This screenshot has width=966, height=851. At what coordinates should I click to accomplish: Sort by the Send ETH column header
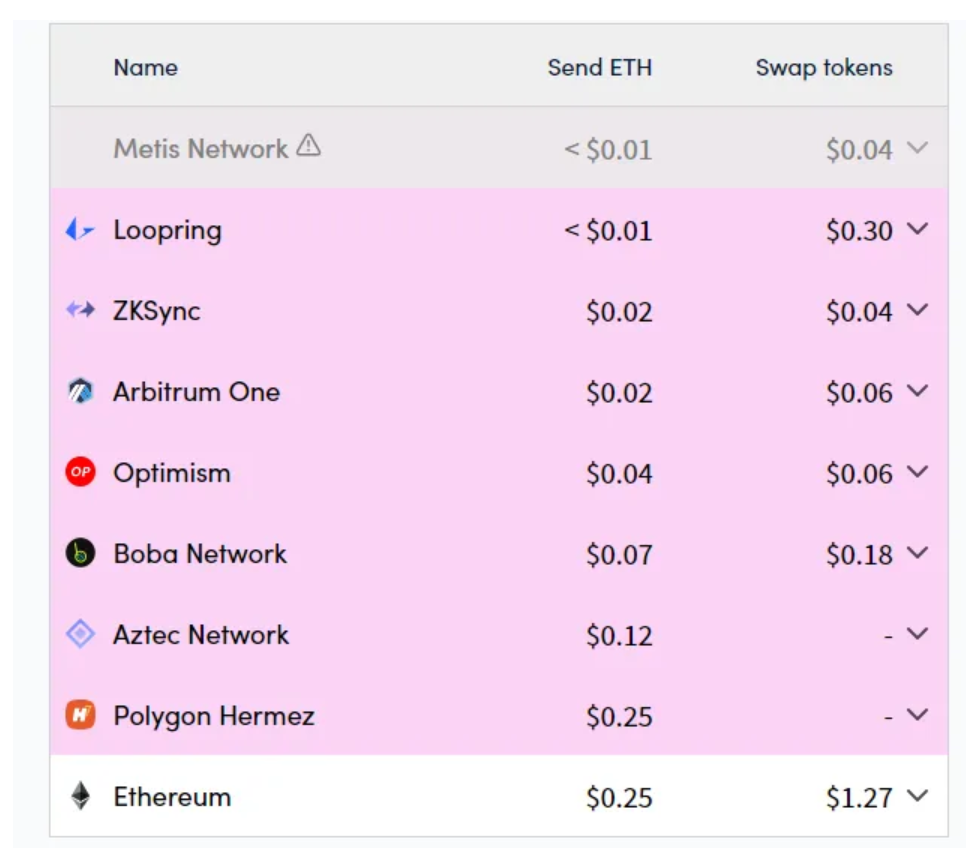(599, 68)
